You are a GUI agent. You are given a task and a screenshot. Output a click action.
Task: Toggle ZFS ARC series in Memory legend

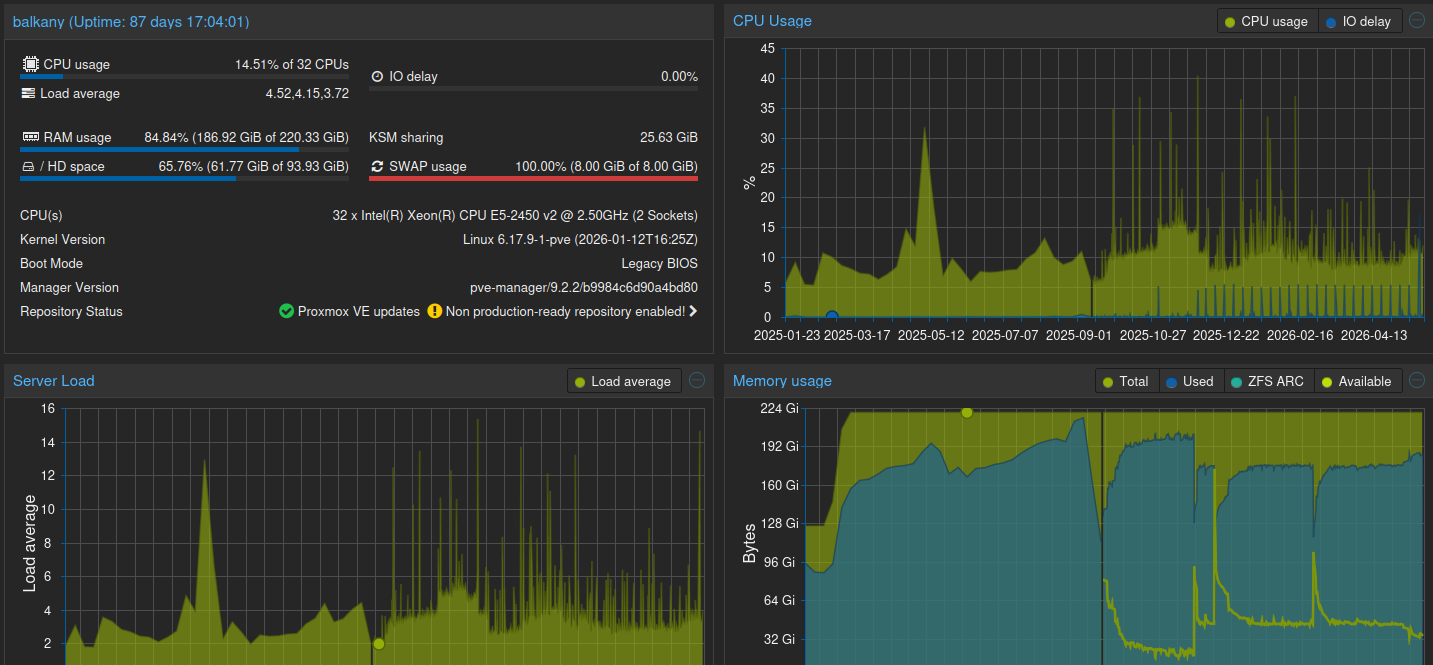pos(1268,381)
